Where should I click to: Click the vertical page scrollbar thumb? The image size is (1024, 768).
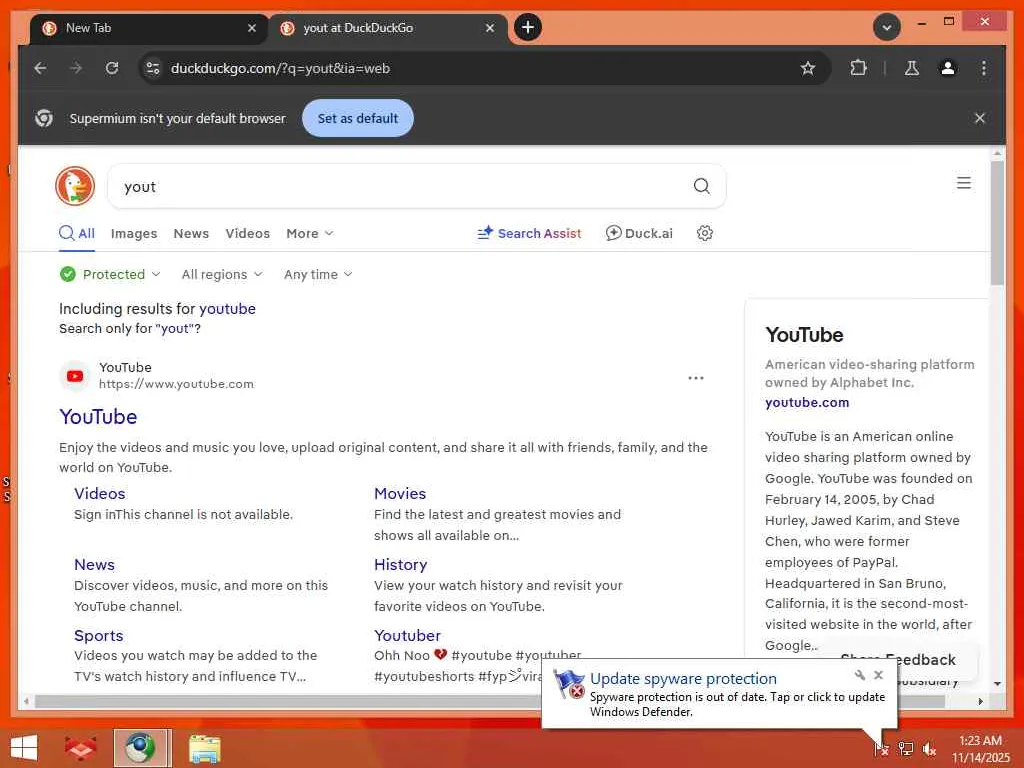(x=997, y=222)
